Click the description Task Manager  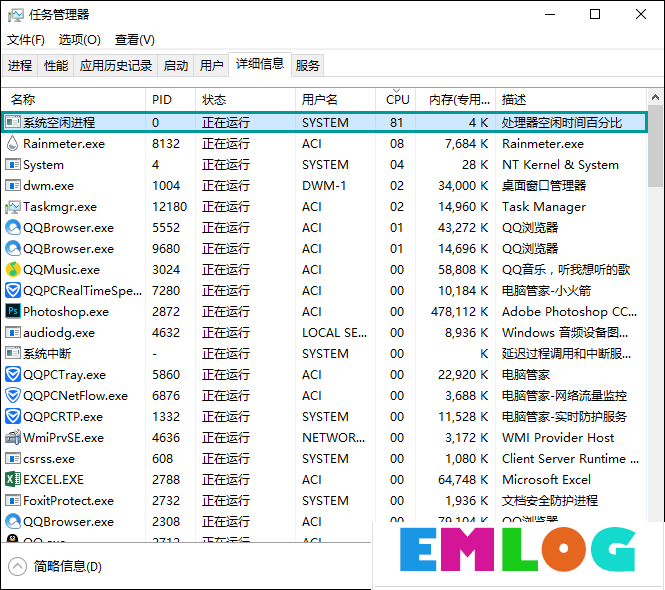[544, 207]
